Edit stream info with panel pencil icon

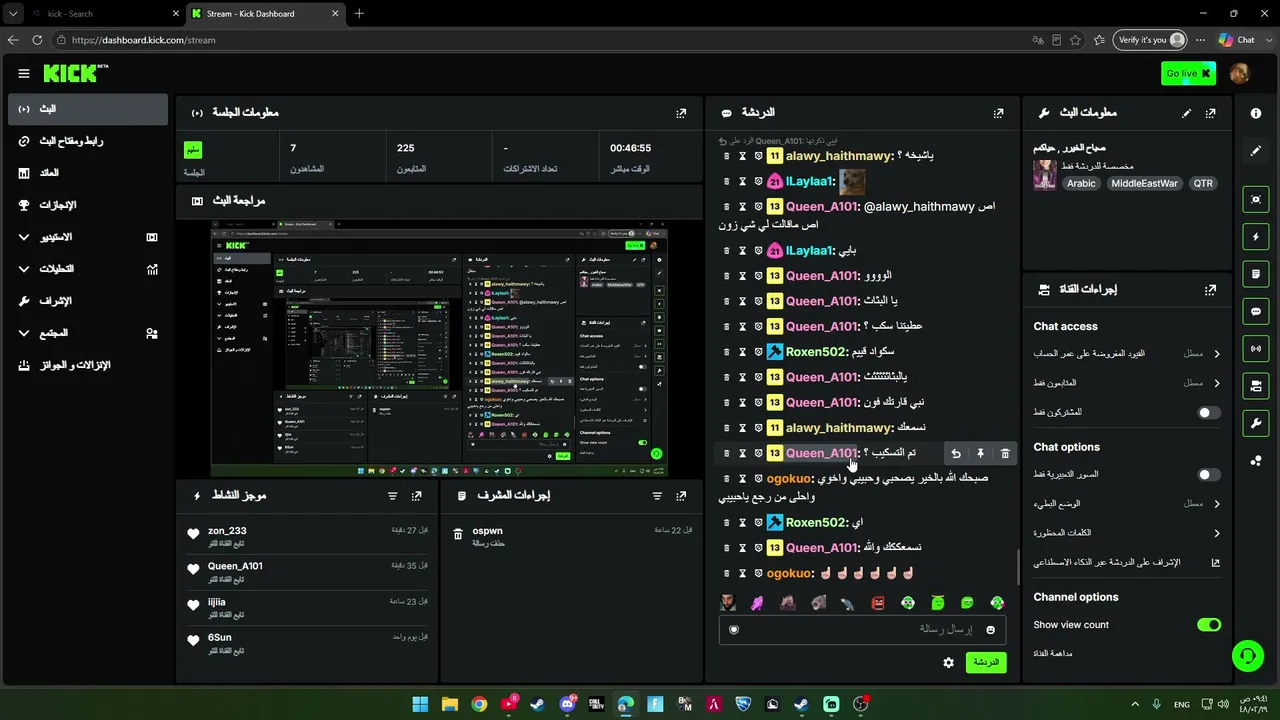coord(1187,113)
